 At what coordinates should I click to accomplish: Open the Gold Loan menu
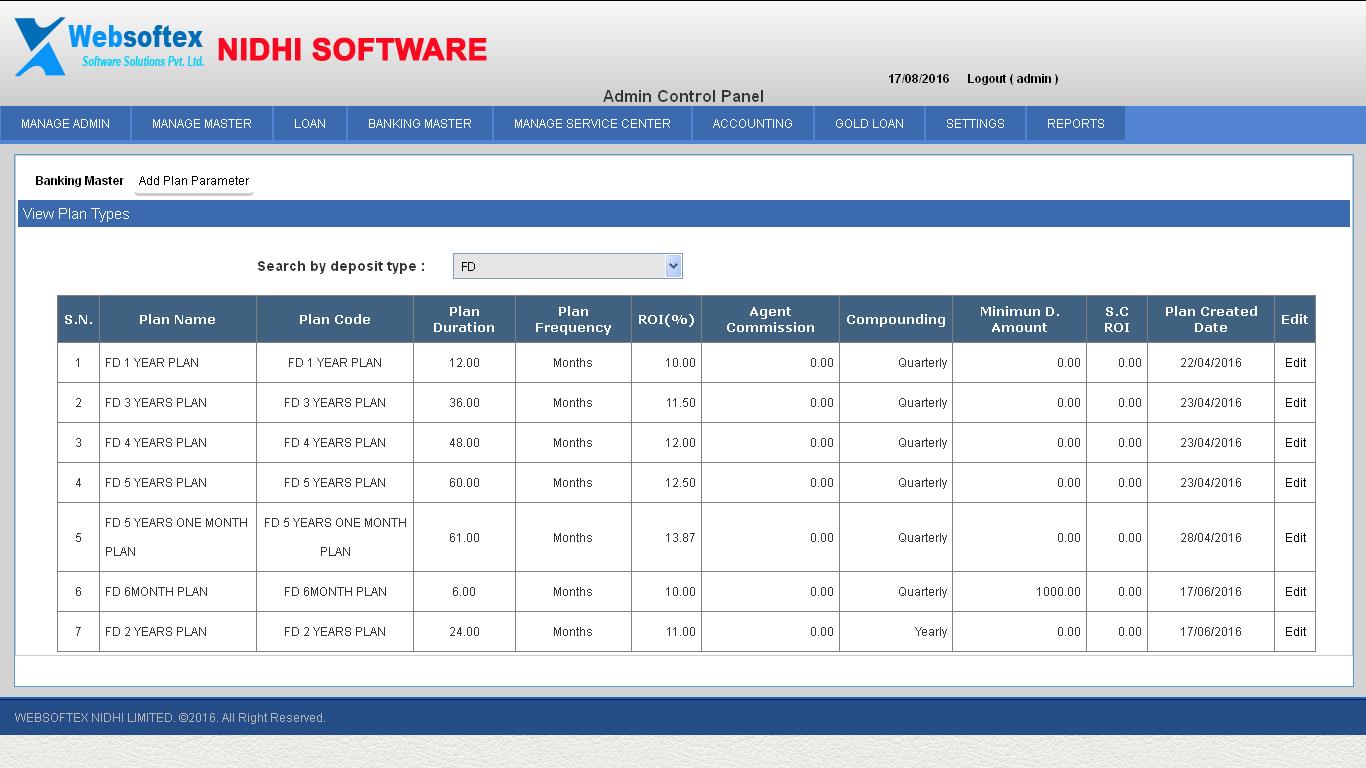(x=869, y=123)
